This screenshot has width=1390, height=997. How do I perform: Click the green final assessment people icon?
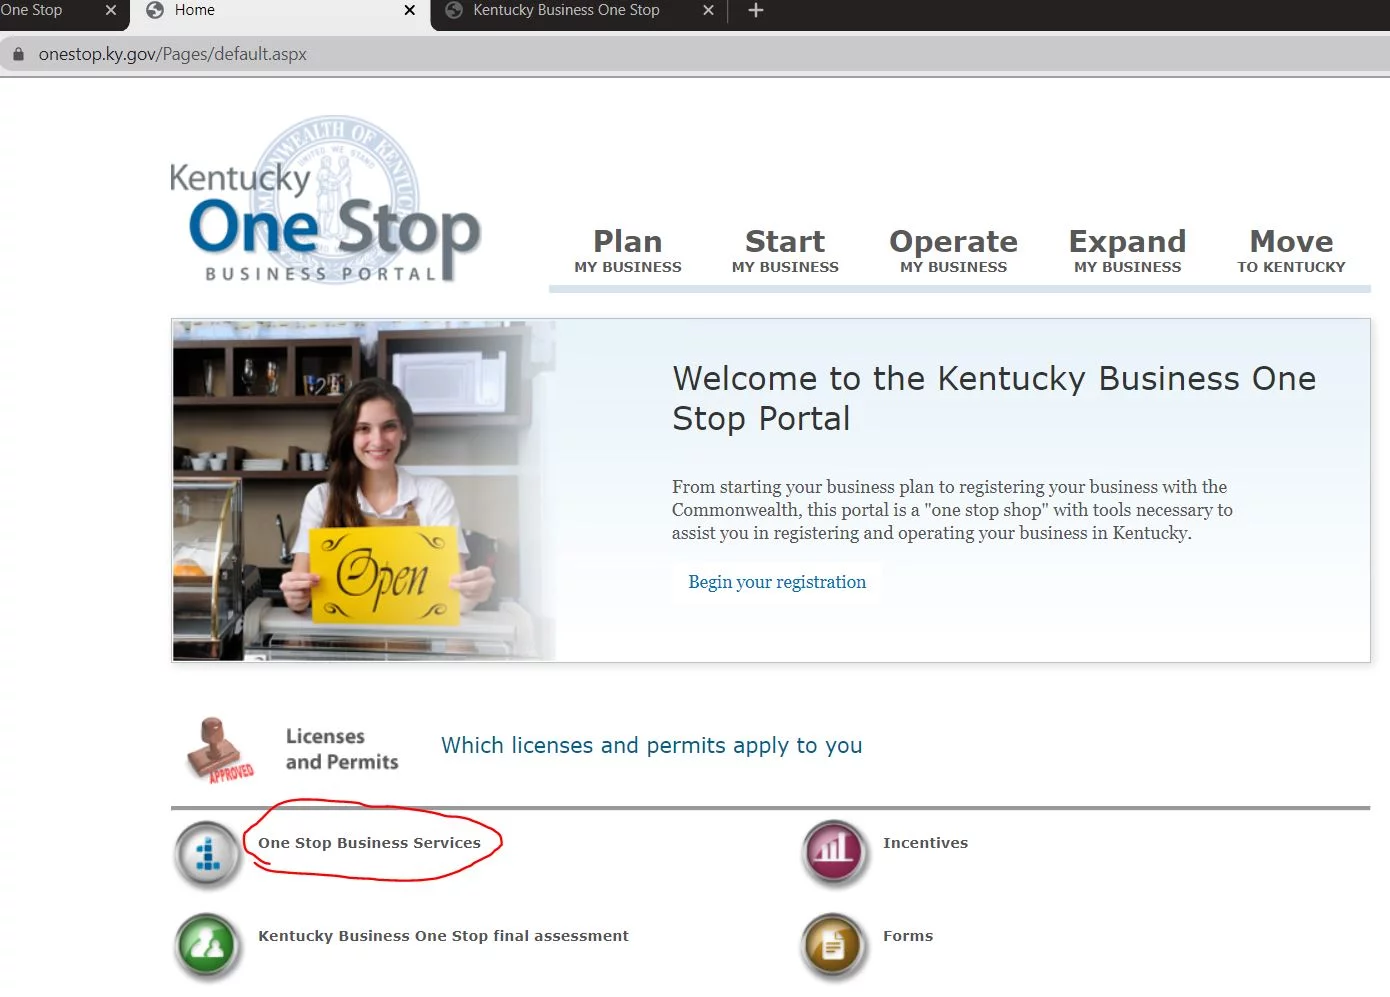click(208, 945)
